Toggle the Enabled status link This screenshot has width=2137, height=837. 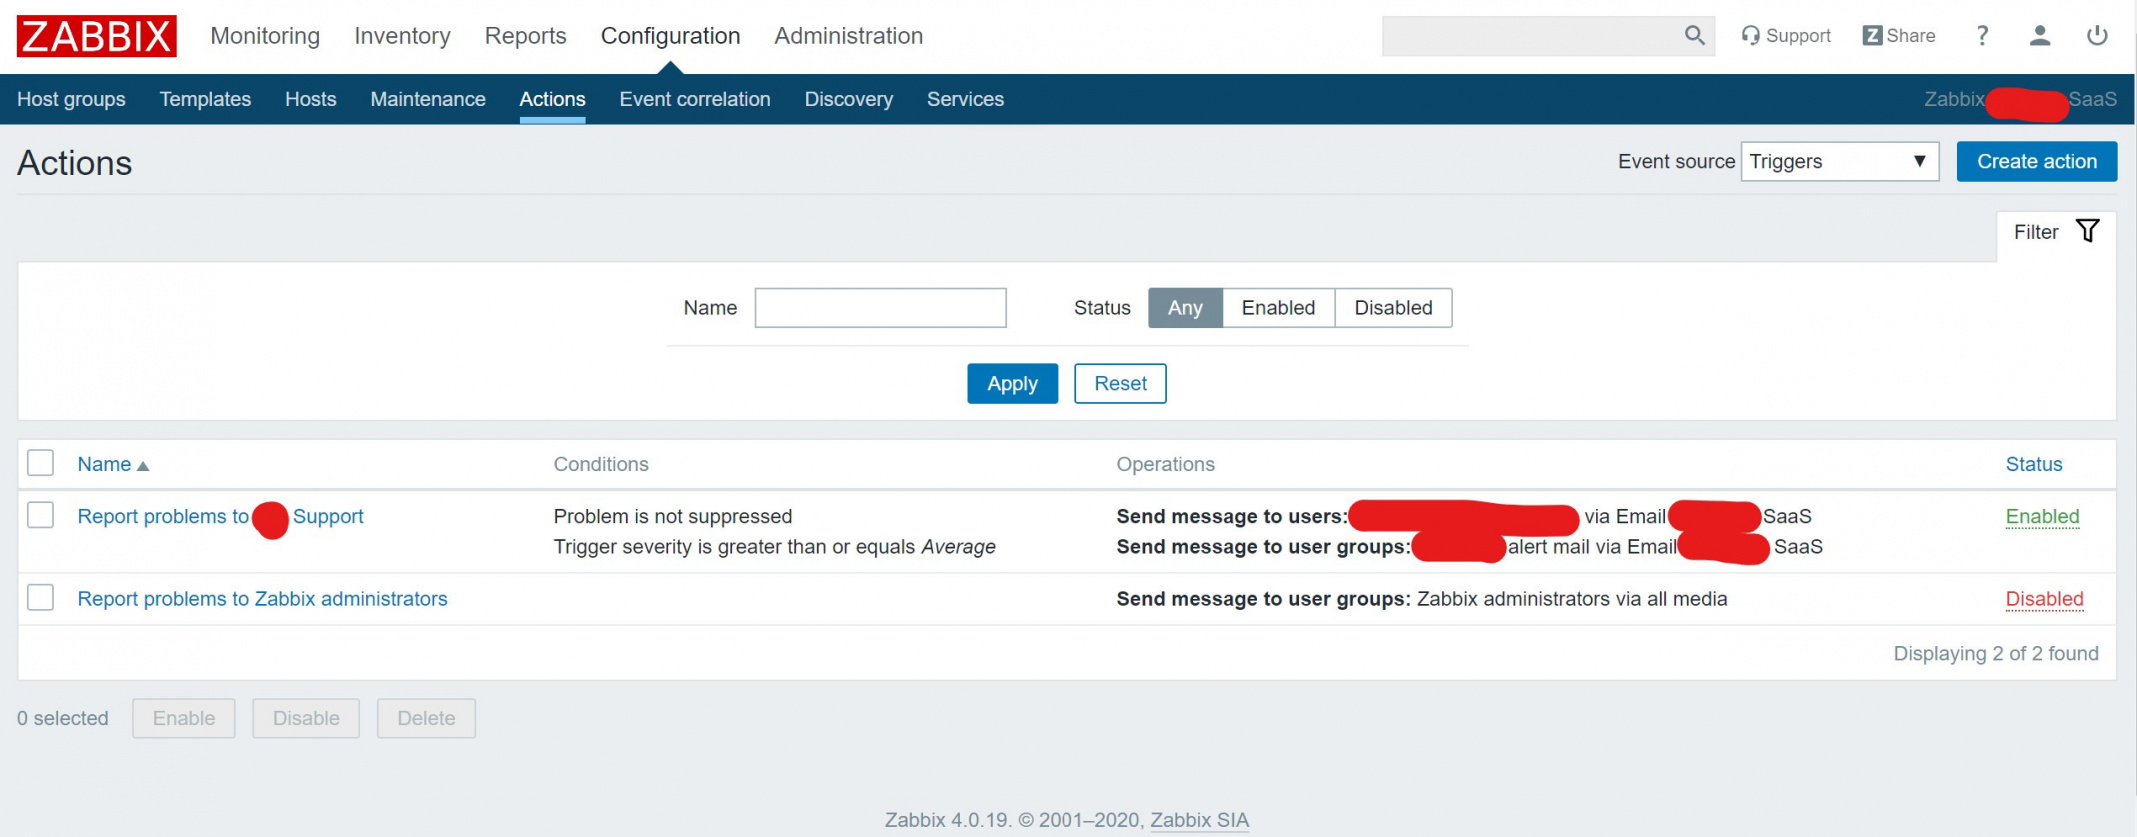click(2043, 517)
